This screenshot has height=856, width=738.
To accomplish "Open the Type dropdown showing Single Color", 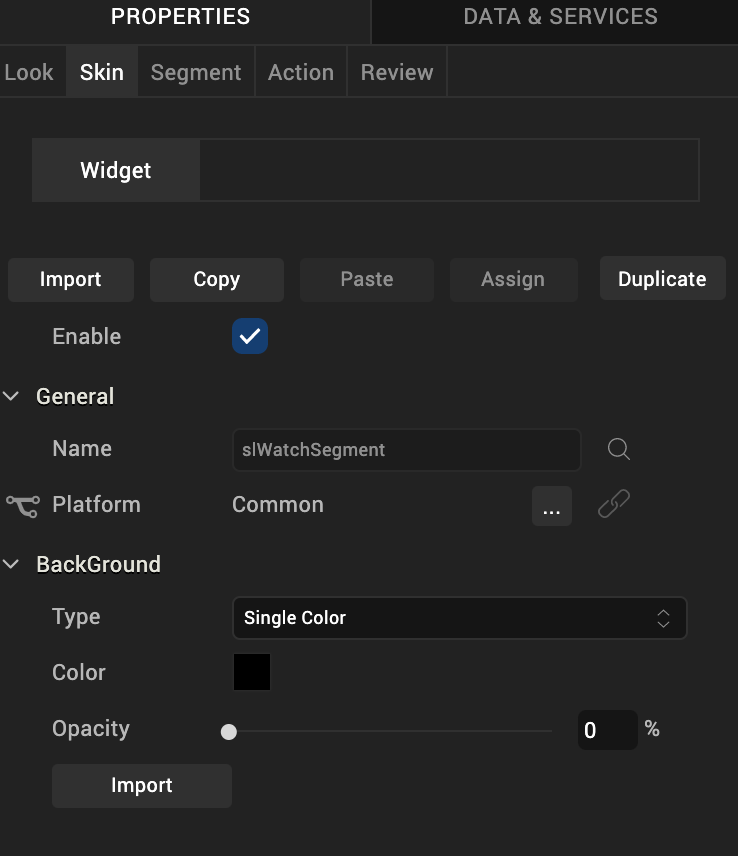I will pyautogui.click(x=459, y=618).
